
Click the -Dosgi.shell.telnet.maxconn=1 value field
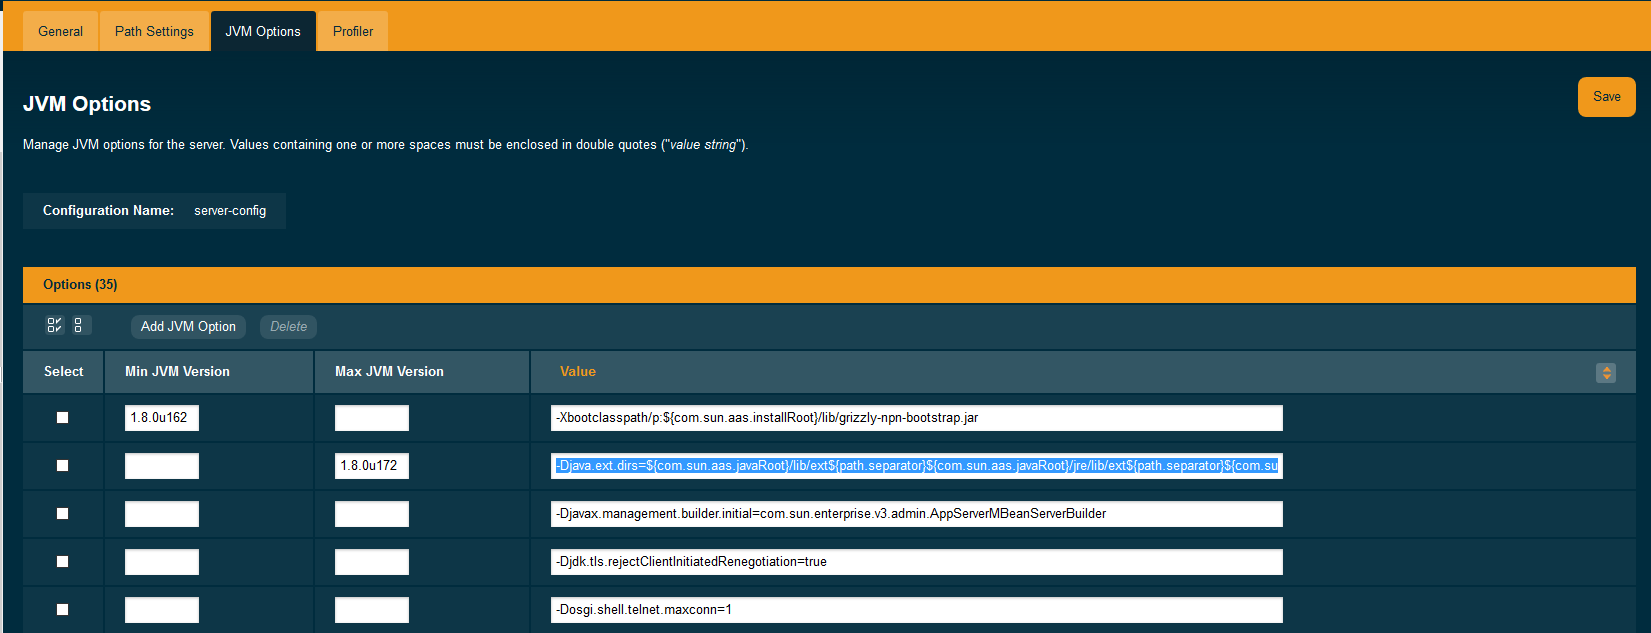(x=916, y=610)
